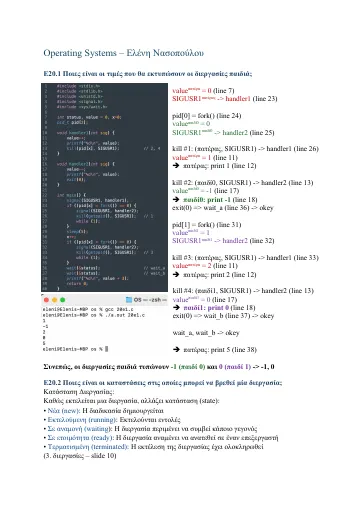Click the text 'πατέρας: print 1 (line 12)'
Screen dimensions: 360x510
point(220,166)
